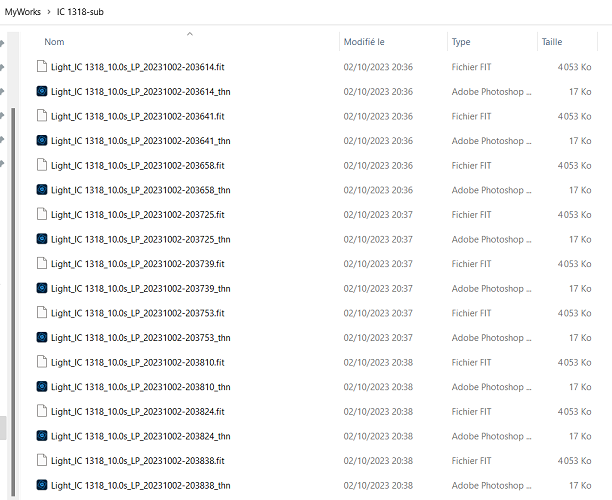The width and height of the screenshot is (612, 500).
Task: Select file Light_IC 1318_10.0s_LP_20231002-203838_thn
Action: pos(141,485)
